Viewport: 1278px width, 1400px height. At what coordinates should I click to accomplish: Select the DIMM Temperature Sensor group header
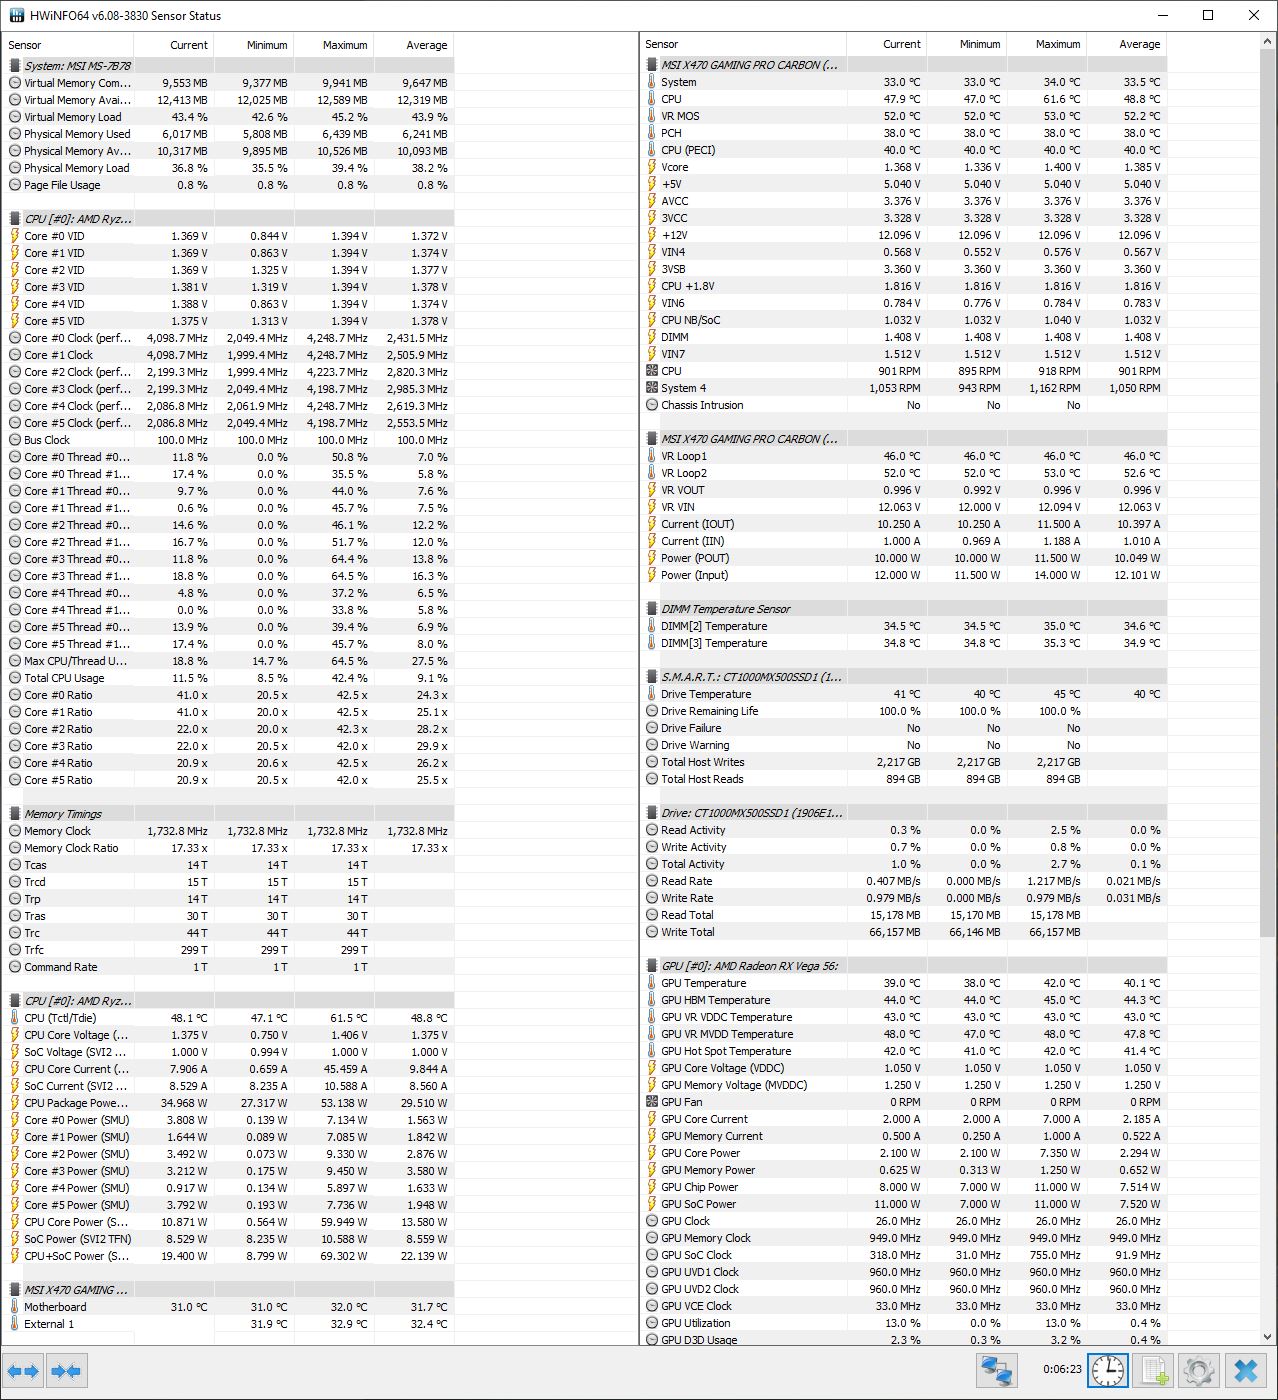904,609
